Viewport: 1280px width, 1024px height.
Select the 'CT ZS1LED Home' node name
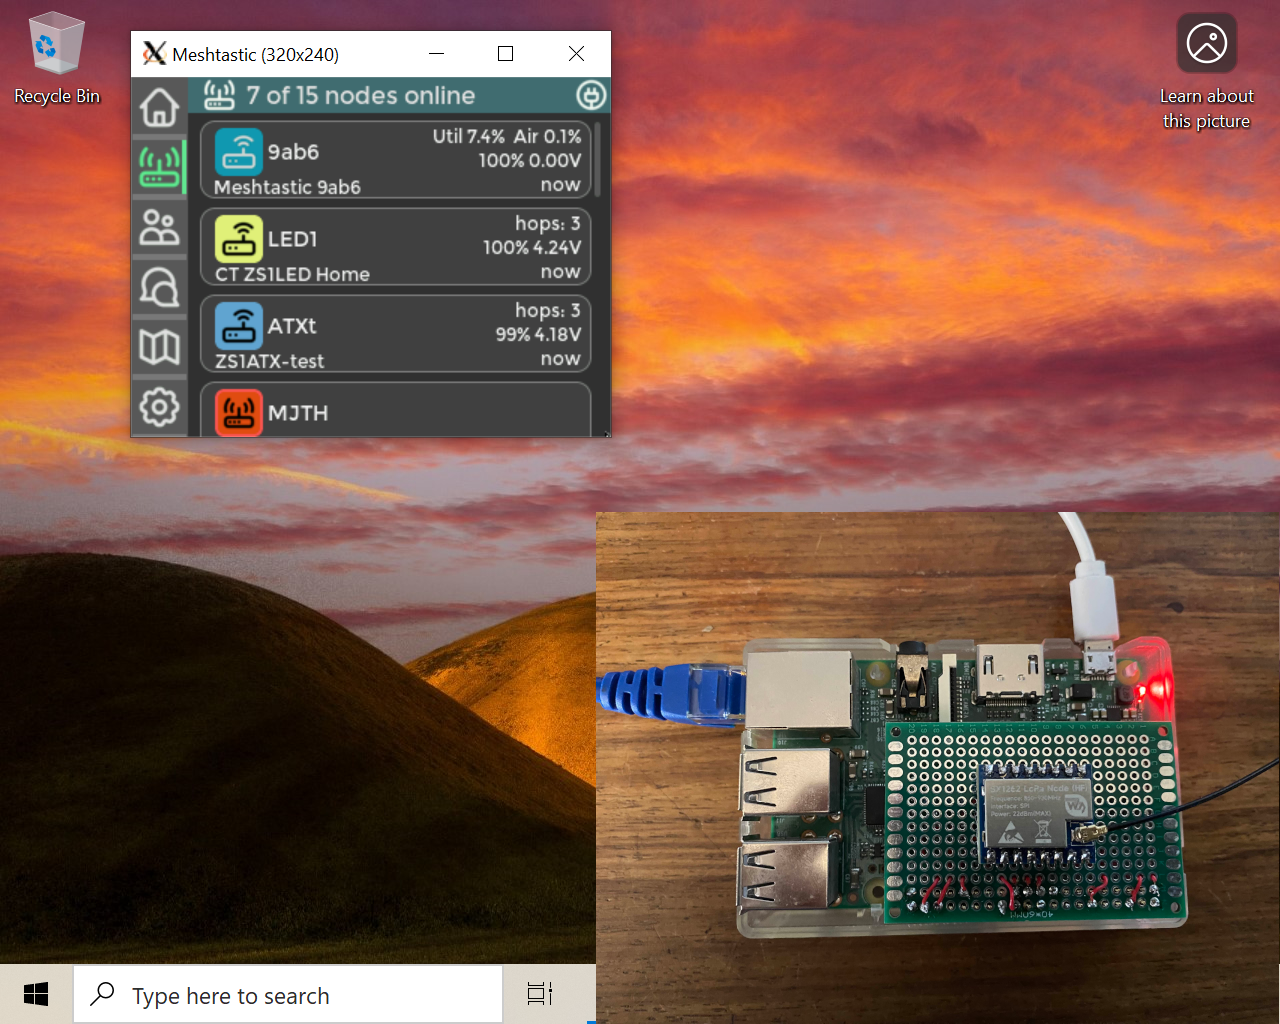tap(292, 274)
